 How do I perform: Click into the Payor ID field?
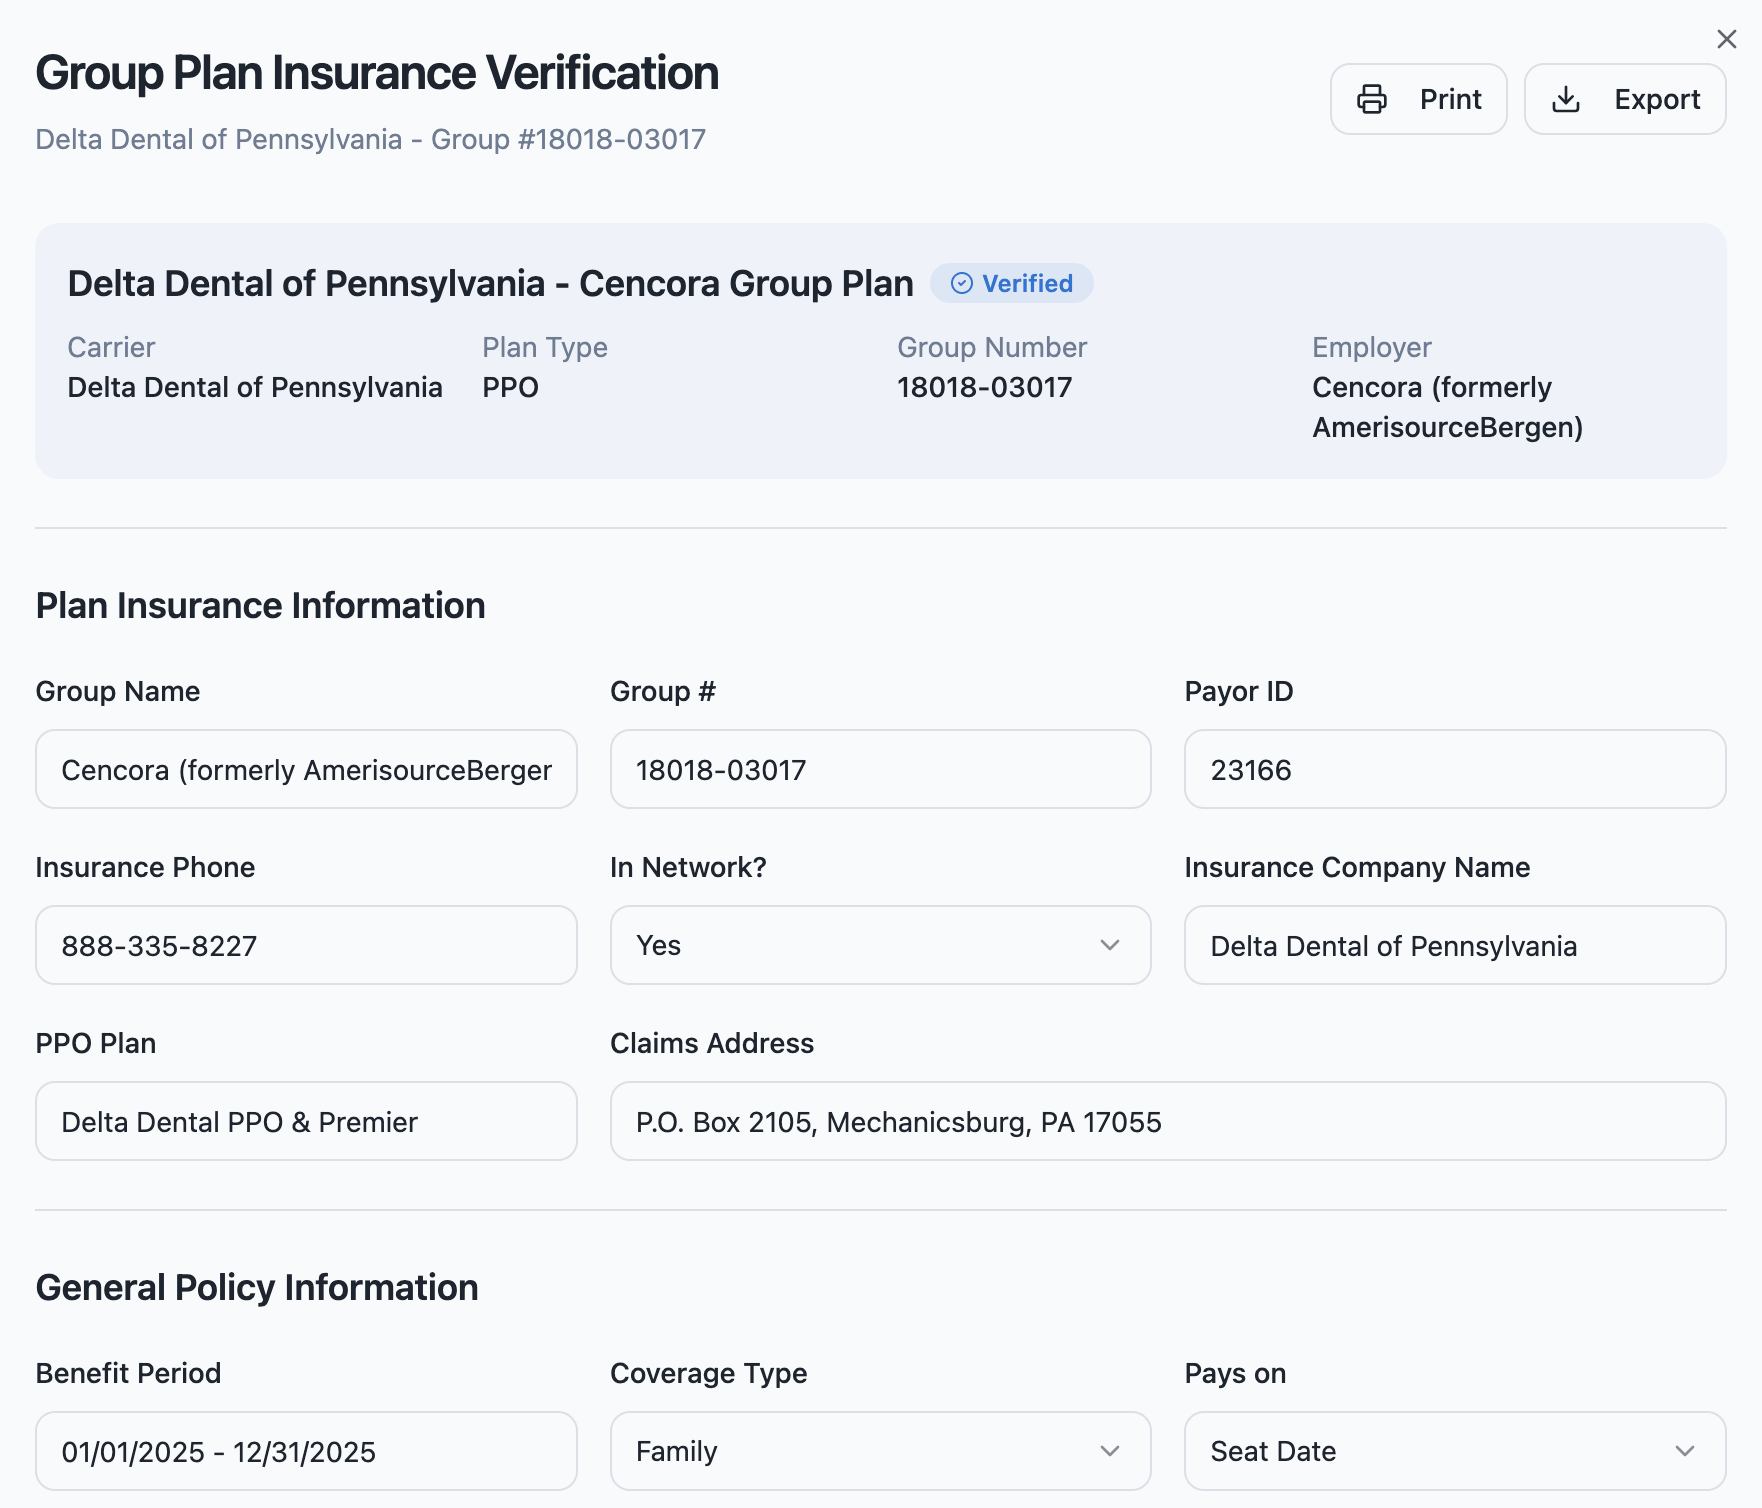[x=1454, y=769]
